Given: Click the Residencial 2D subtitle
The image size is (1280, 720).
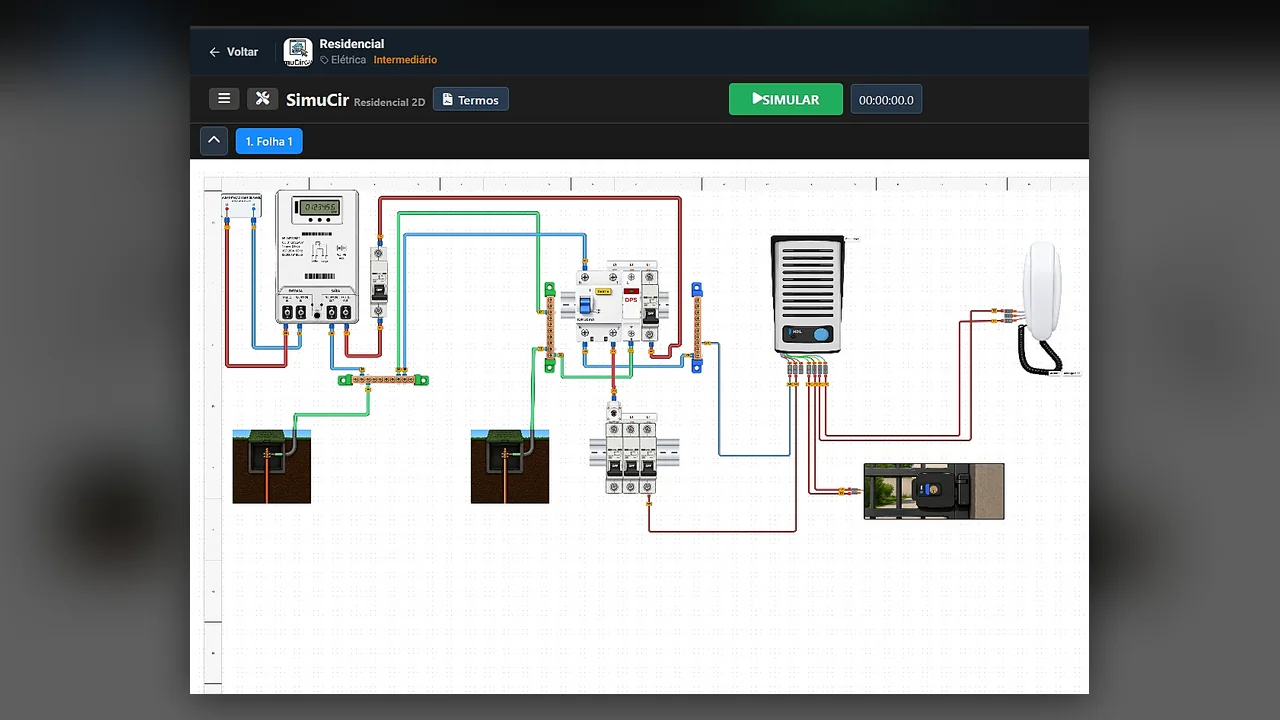Looking at the screenshot, I should (x=389, y=102).
